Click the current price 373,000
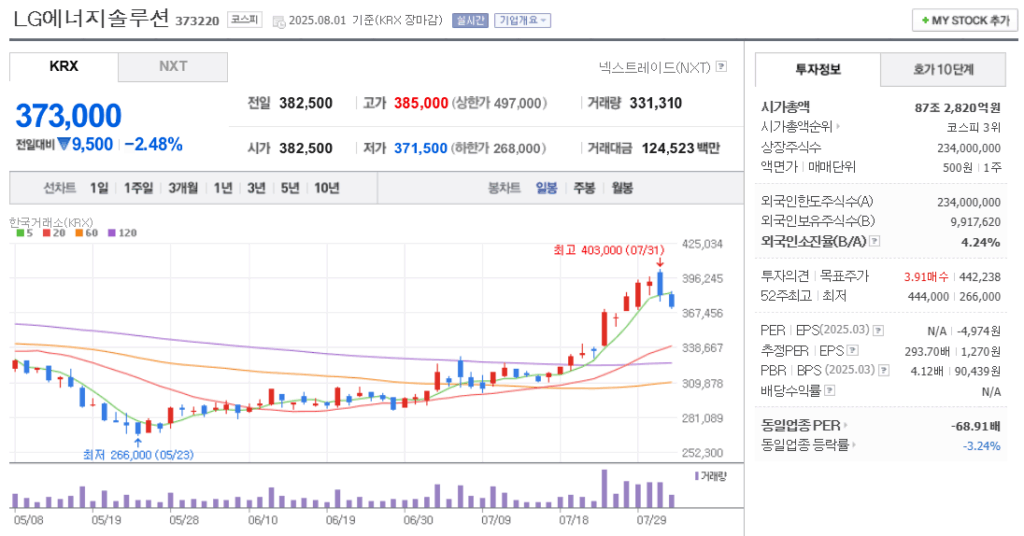 [69, 116]
